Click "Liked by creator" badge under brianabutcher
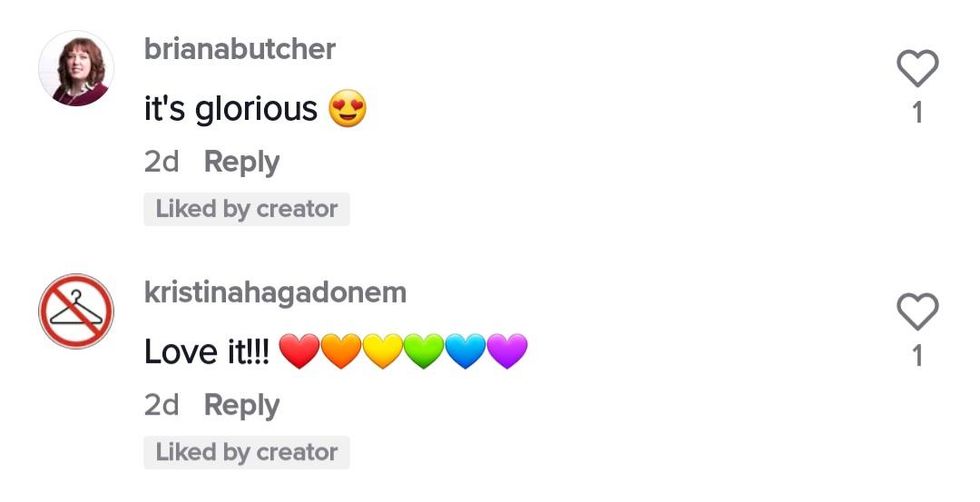The height and width of the screenshot is (502, 980). coord(247,209)
